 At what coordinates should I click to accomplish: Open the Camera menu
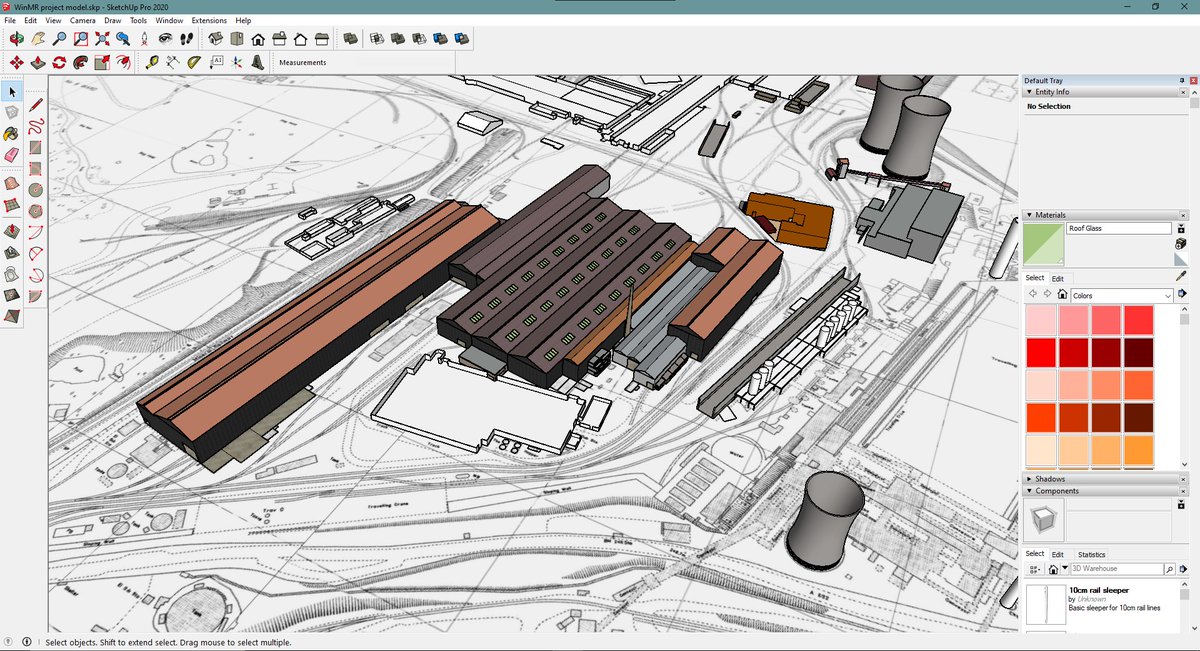83,20
